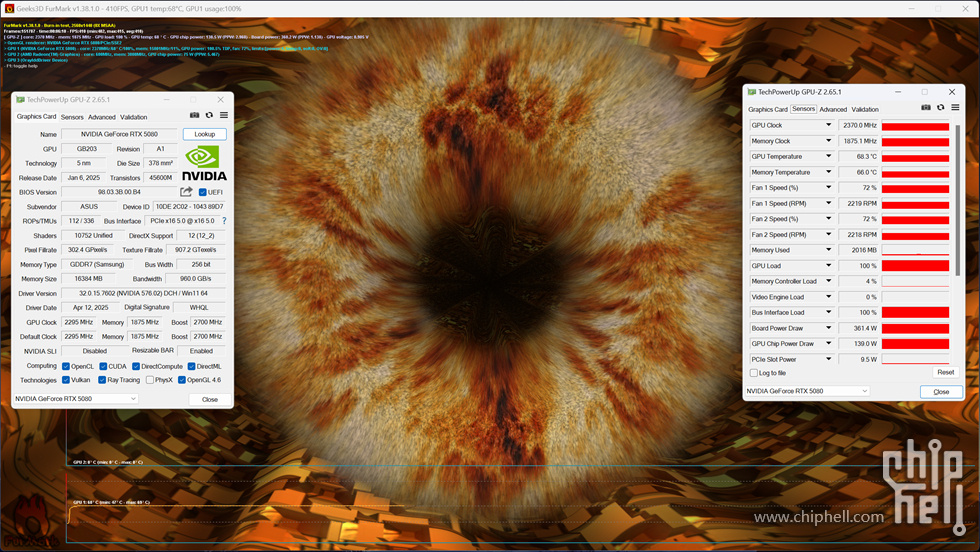Click the GPU Chip Power Draw value 139.0 W
Image resolution: width=980 pixels, height=552 pixels.
[x=858, y=343]
